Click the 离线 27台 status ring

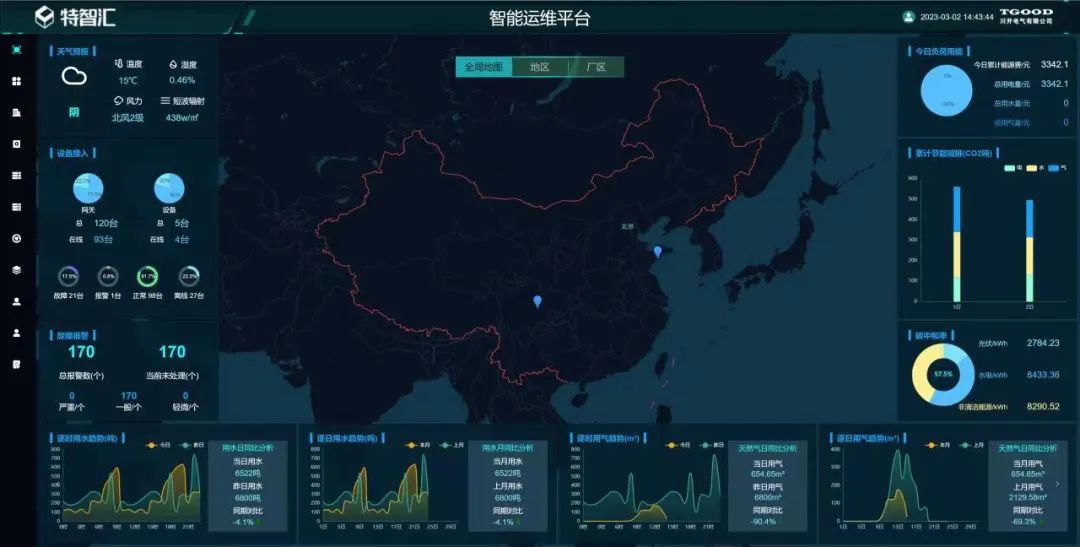coord(188,276)
